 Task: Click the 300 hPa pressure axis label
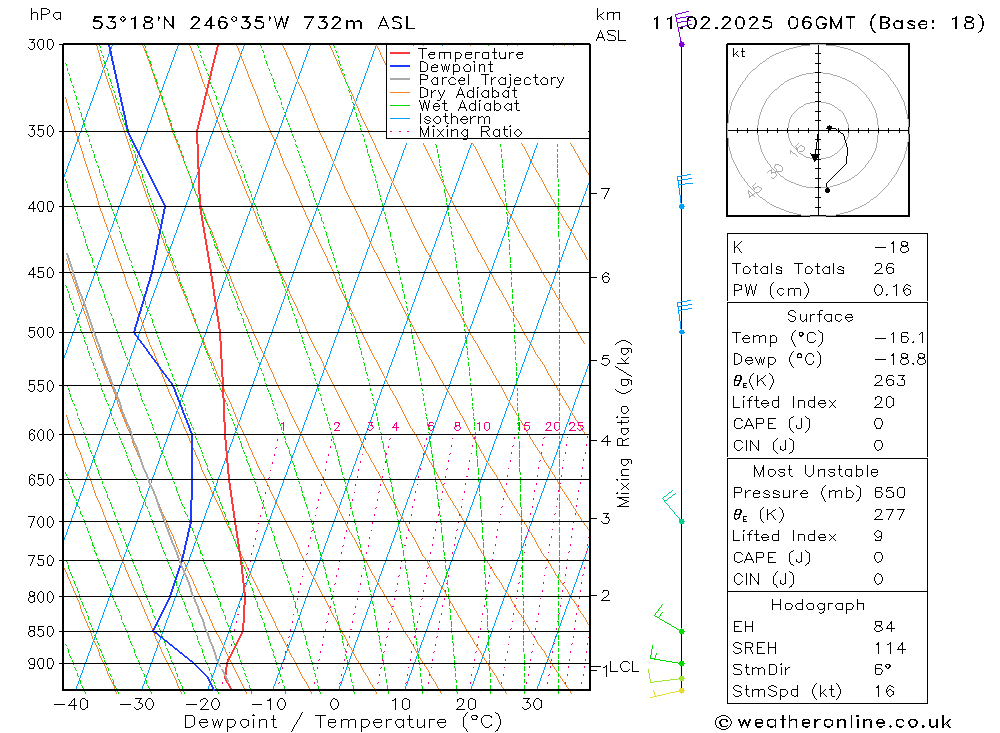pyautogui.click(x=41, y=45)
